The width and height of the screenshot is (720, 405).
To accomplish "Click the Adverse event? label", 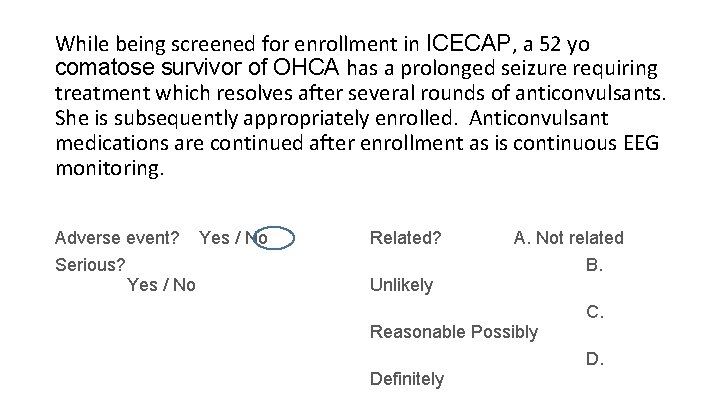I will point(117,238).
